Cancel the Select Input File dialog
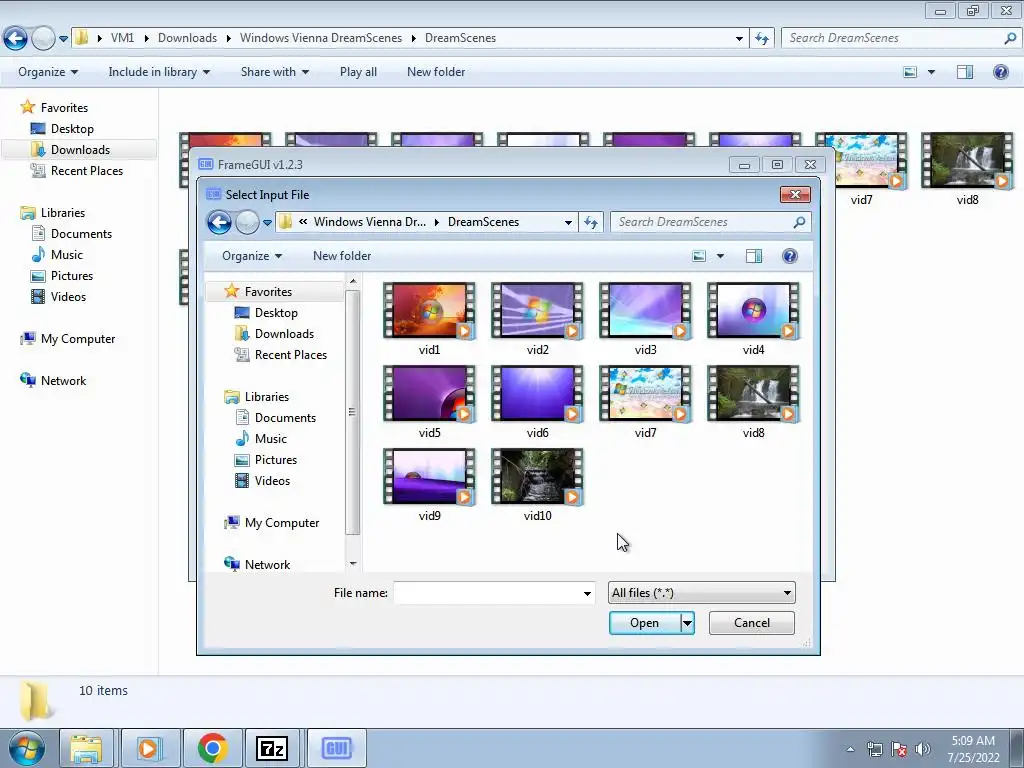 point(752,623)
